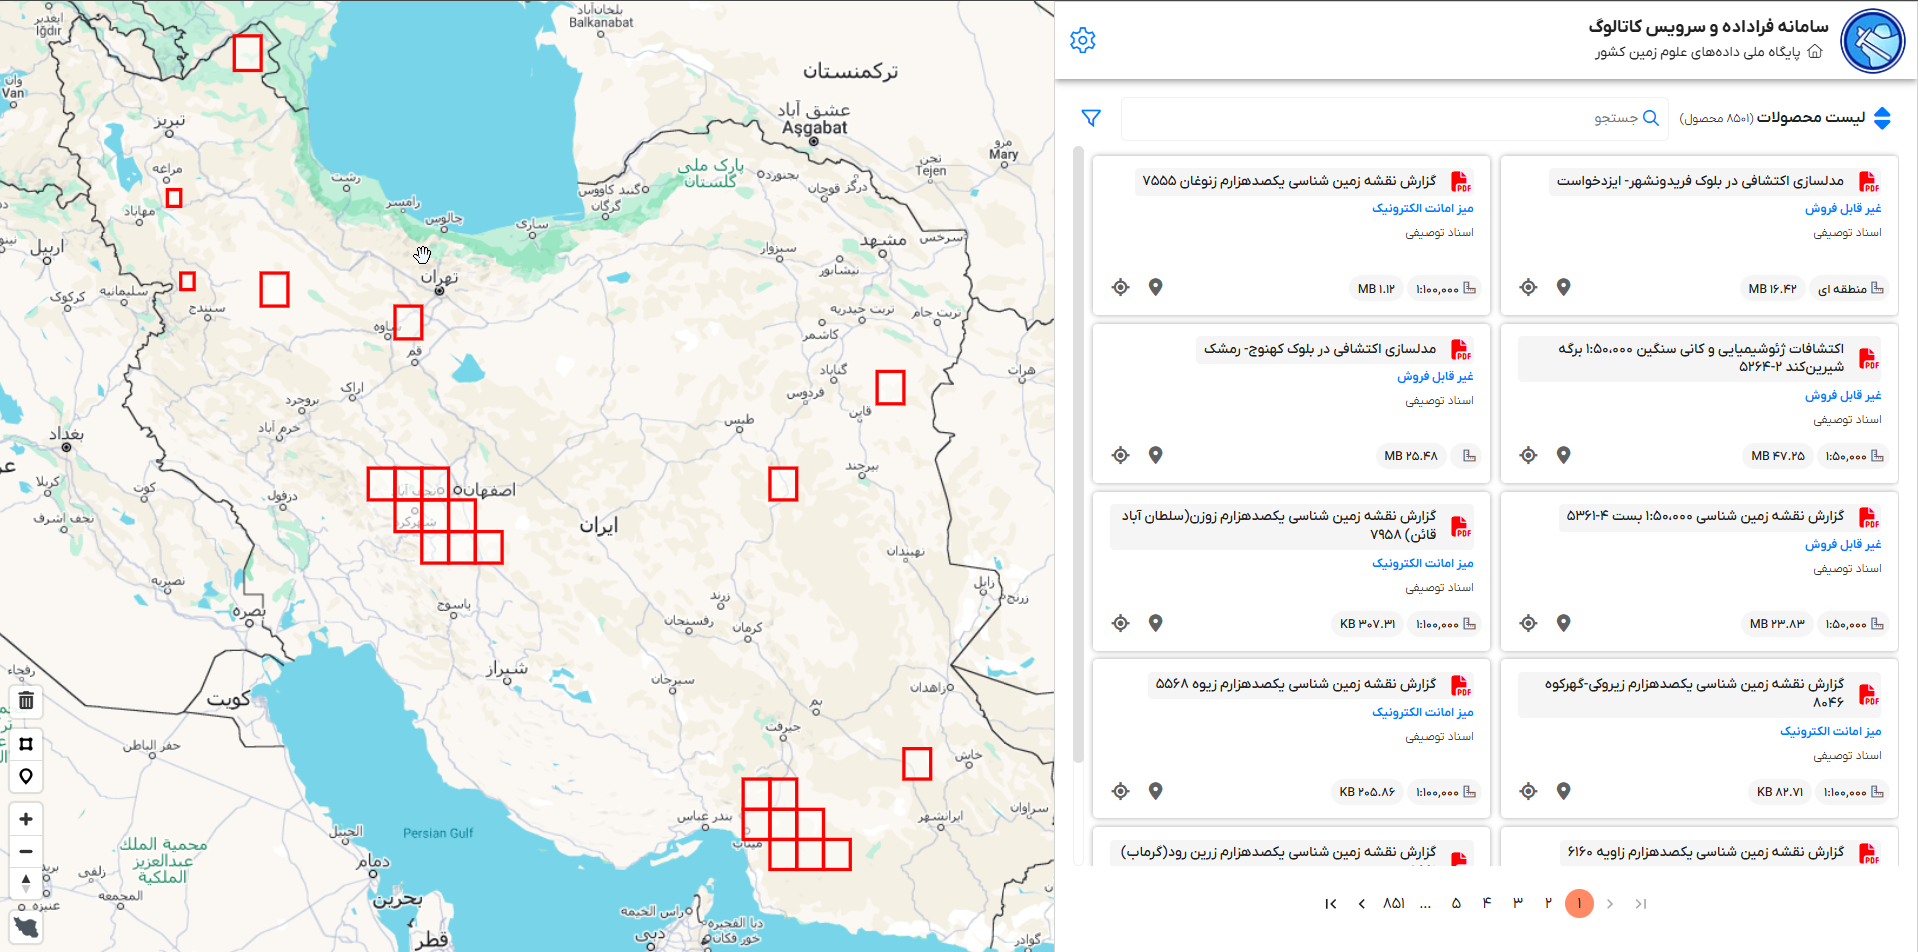Click the pin icon on فریدونشهر-ایذخواست card
The width and height of the screenshot is (1918, 952).
[x=1563, y=287]
